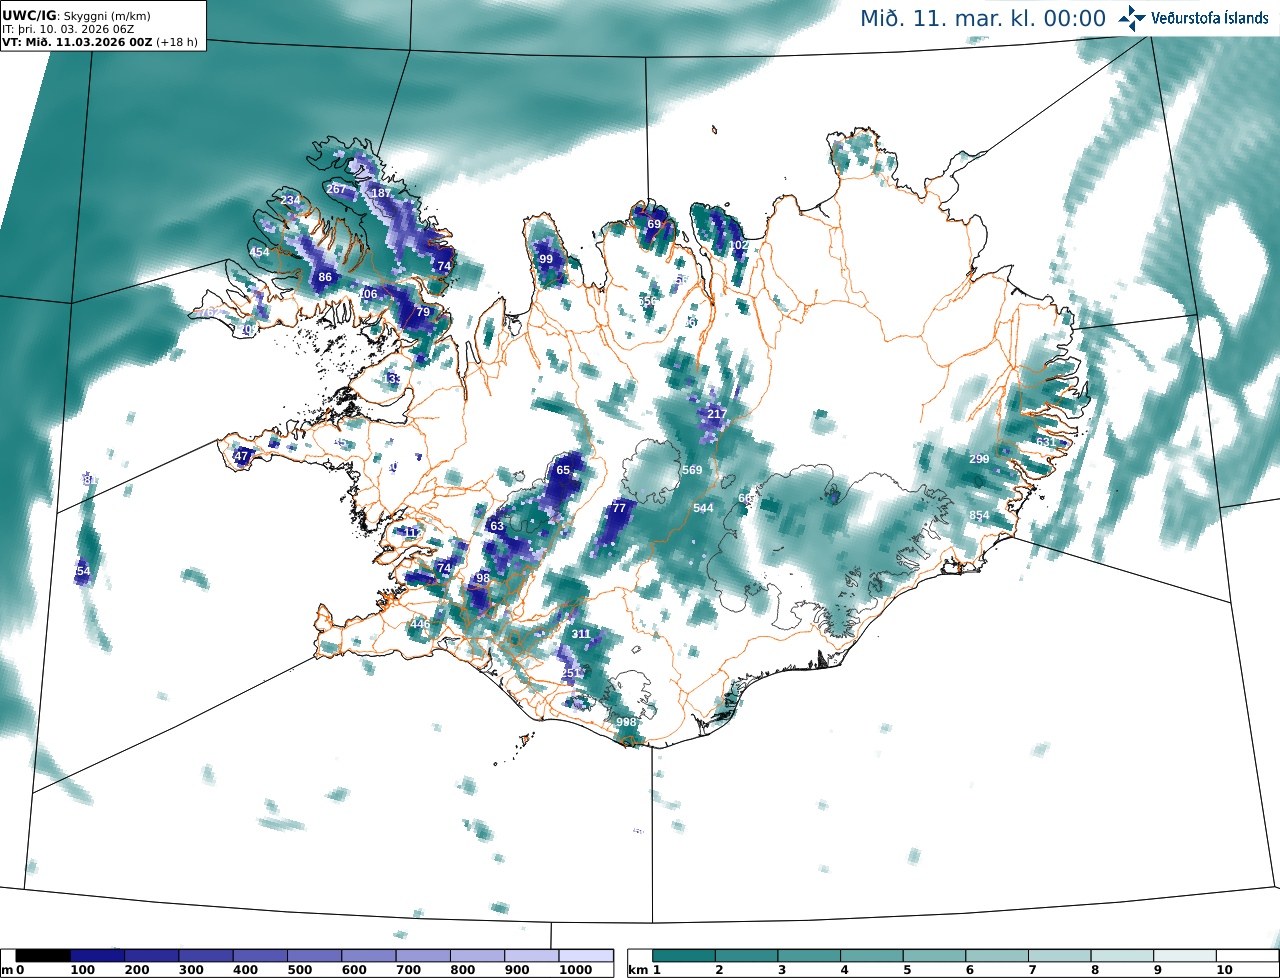The height and width of the screenshot is (978, 1280).
Task: Click the 400–500 m legend color swatch
Action: (x=260, y=957)
